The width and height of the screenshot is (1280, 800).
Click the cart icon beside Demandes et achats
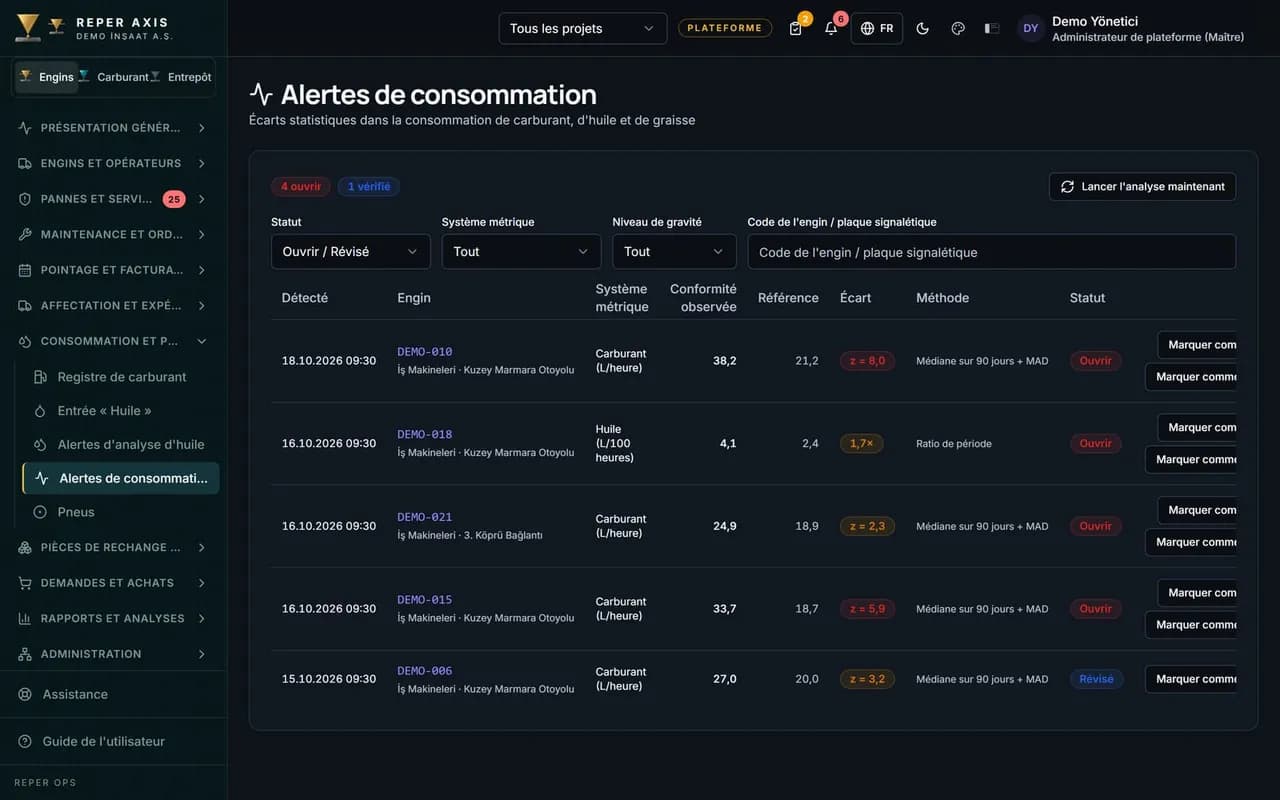point(25,583)
